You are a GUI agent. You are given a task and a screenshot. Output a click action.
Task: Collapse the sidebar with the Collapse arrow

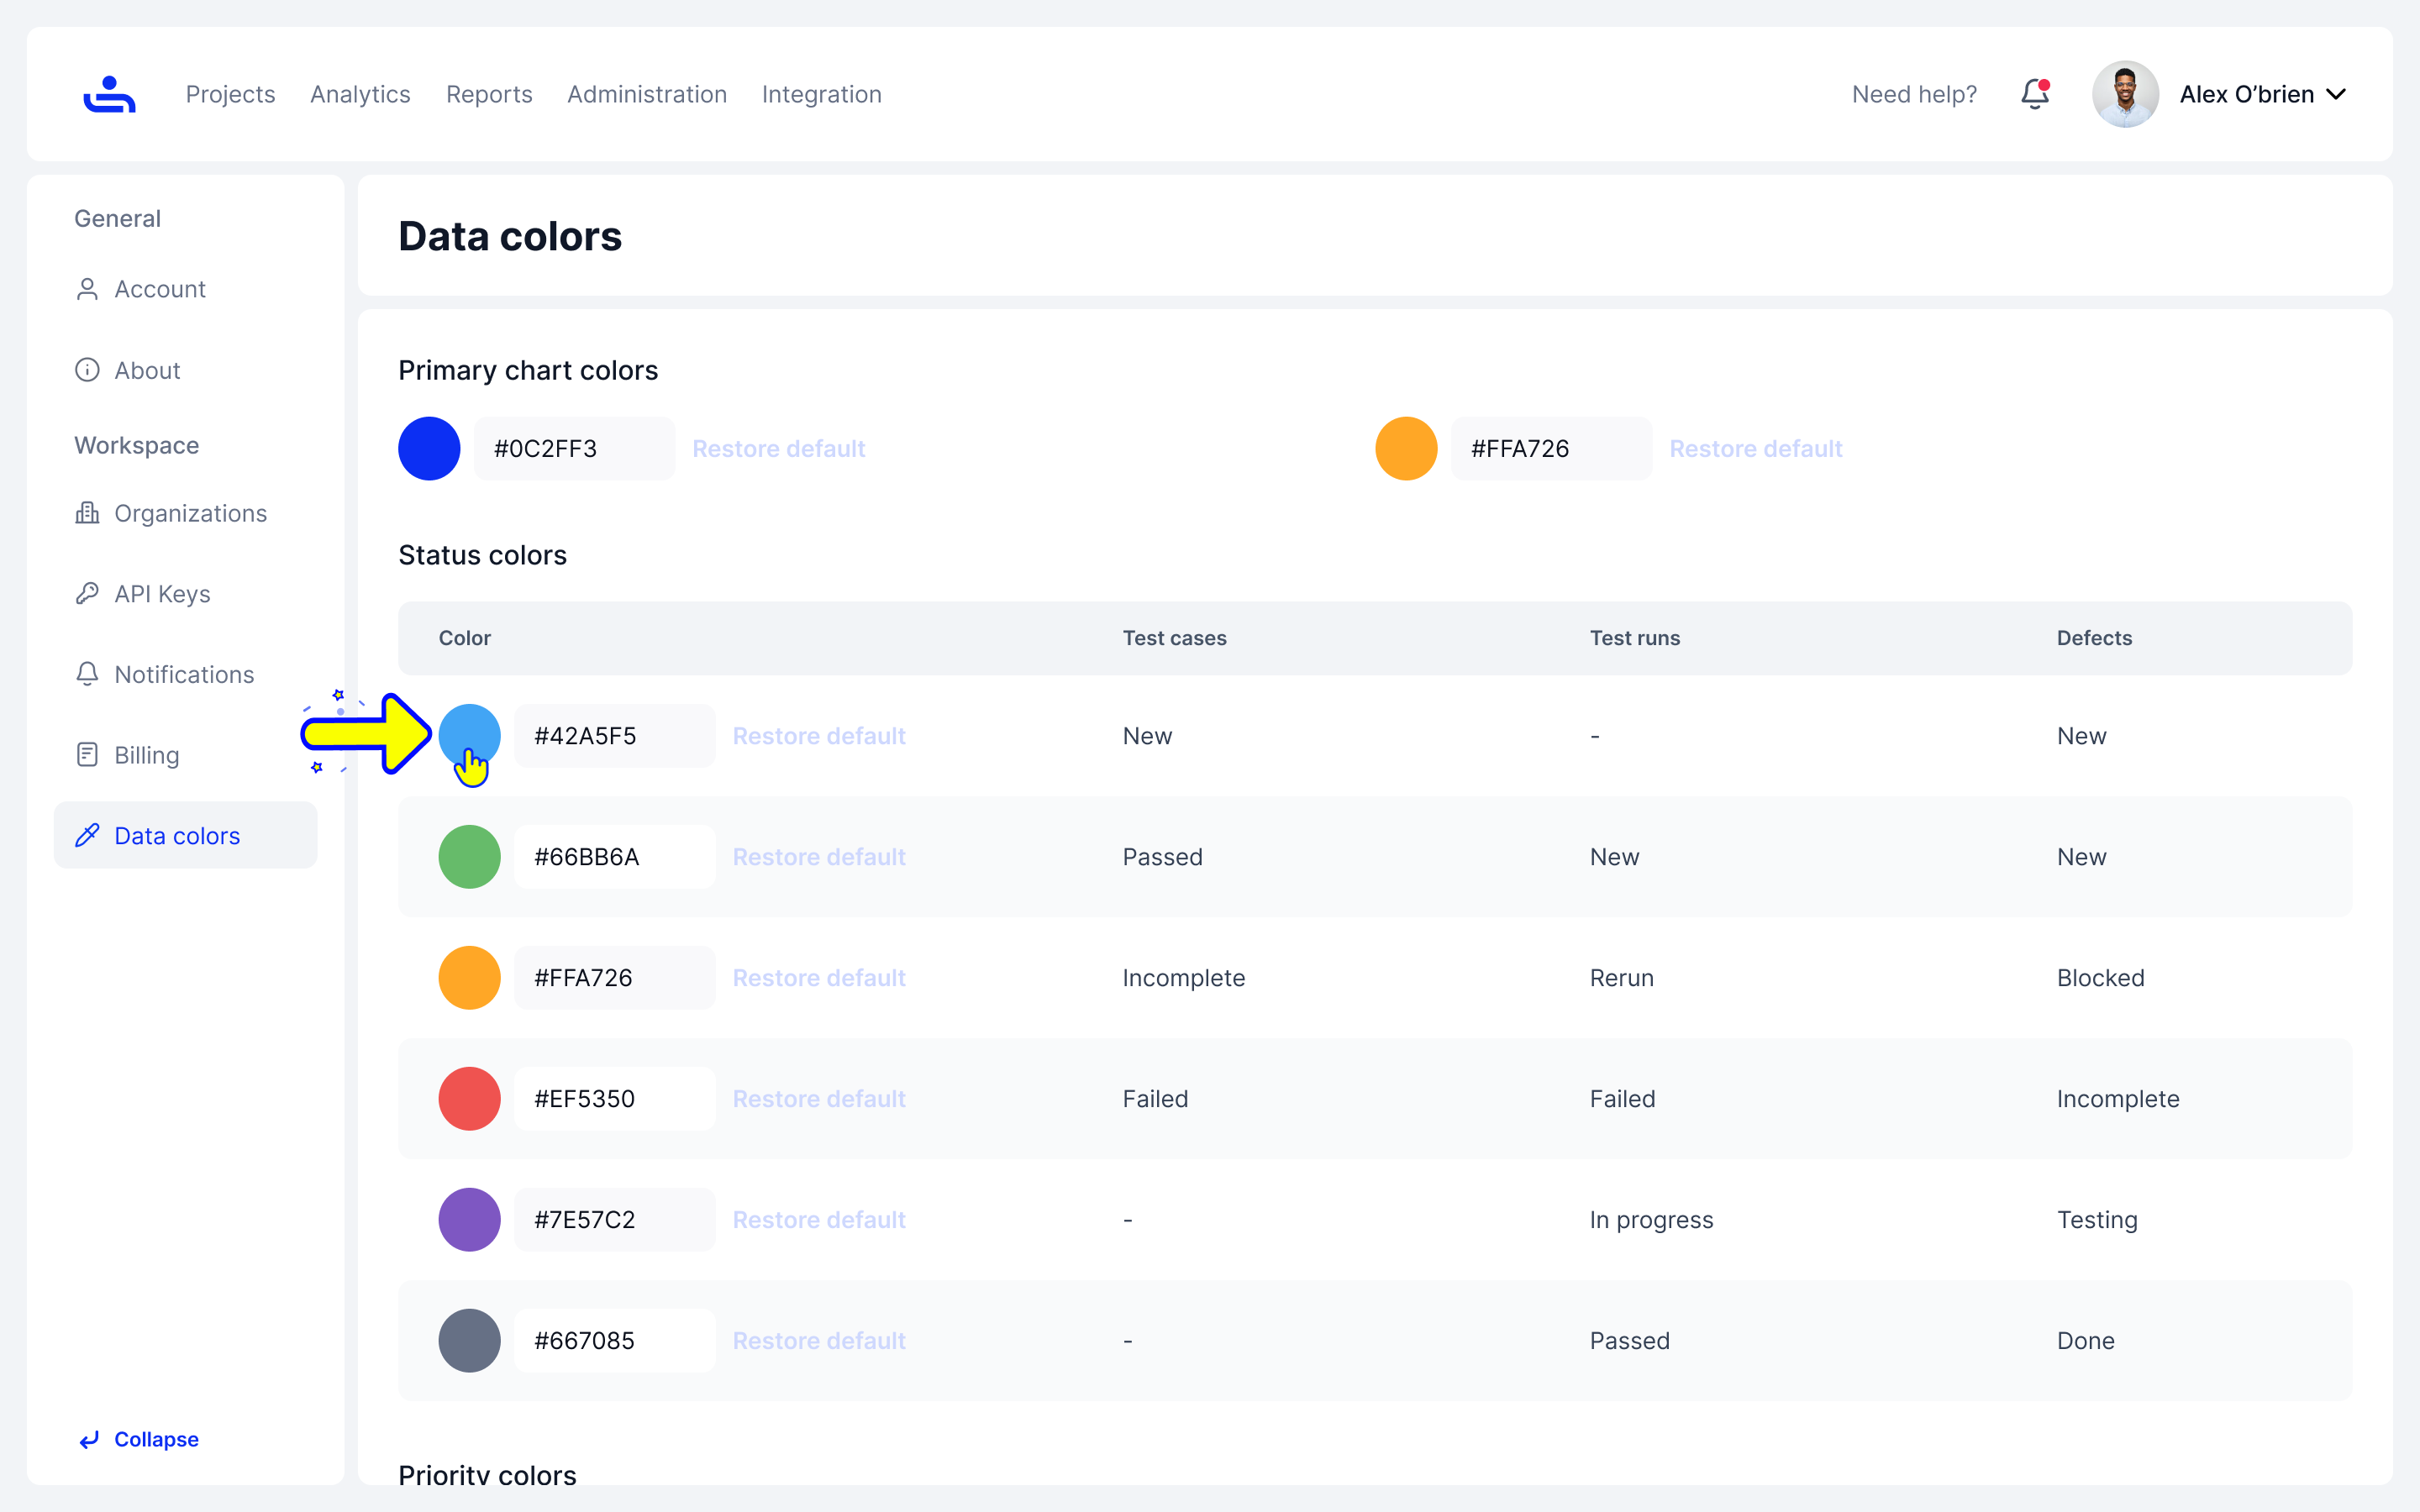89,1439
